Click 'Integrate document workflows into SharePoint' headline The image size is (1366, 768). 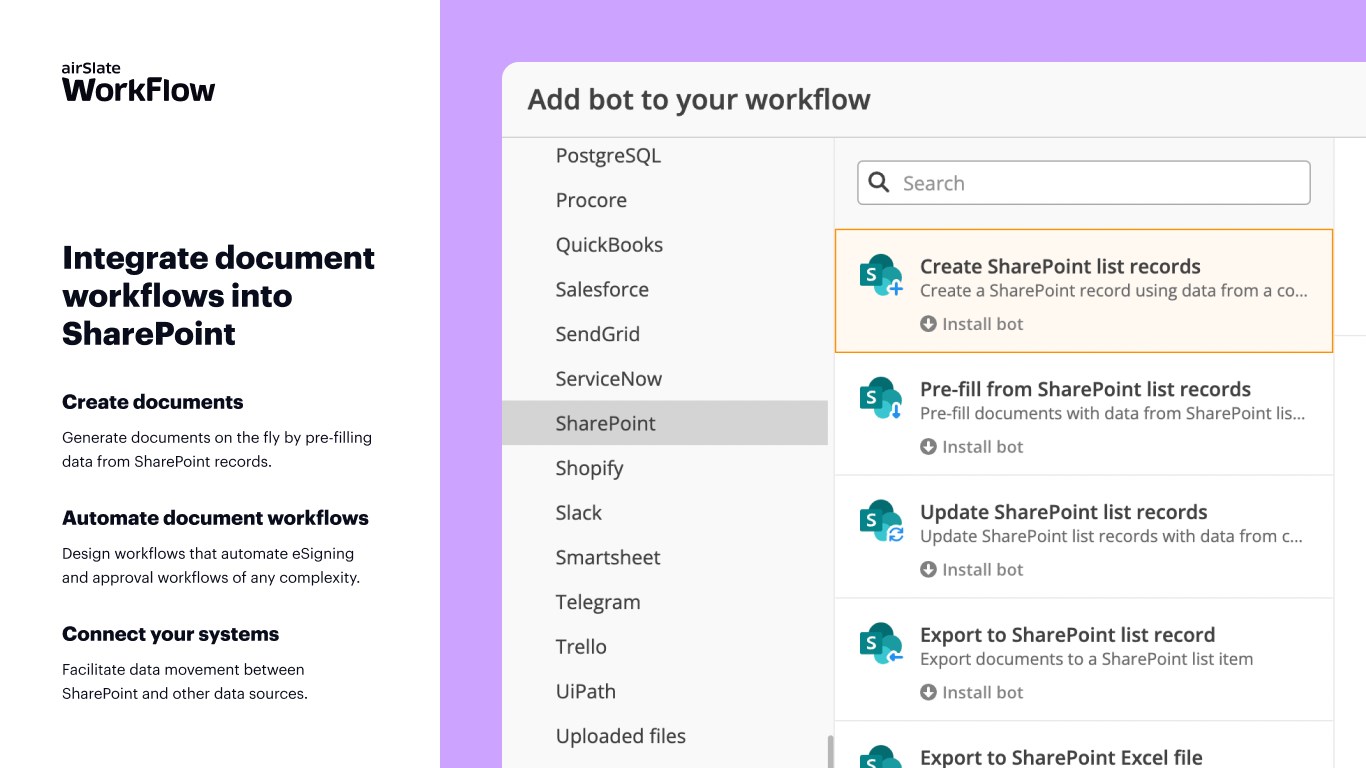[x=218, y=295]
